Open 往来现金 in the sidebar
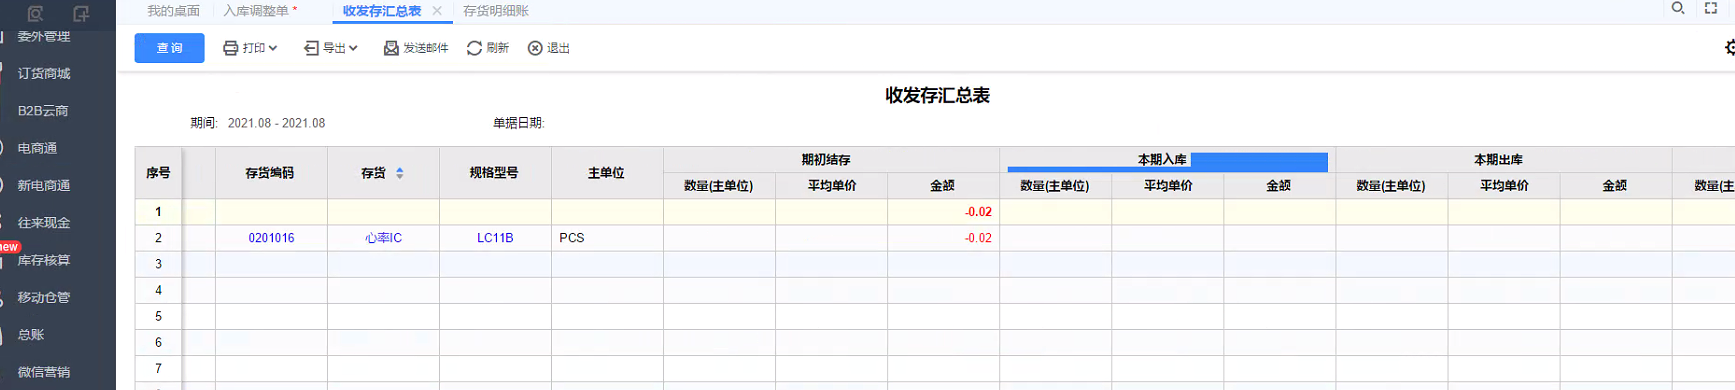 [x=44, y=223]
